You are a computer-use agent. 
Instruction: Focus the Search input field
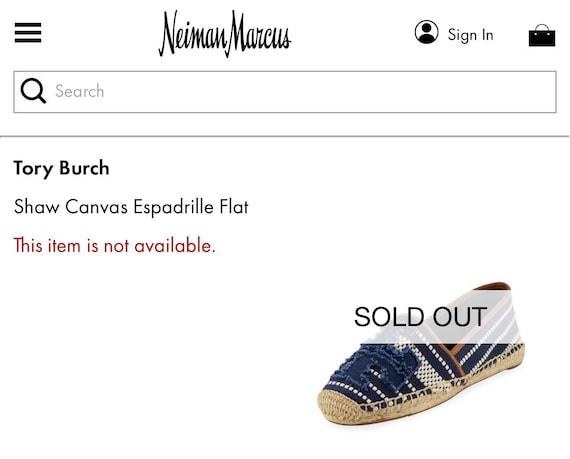point(285,92)
